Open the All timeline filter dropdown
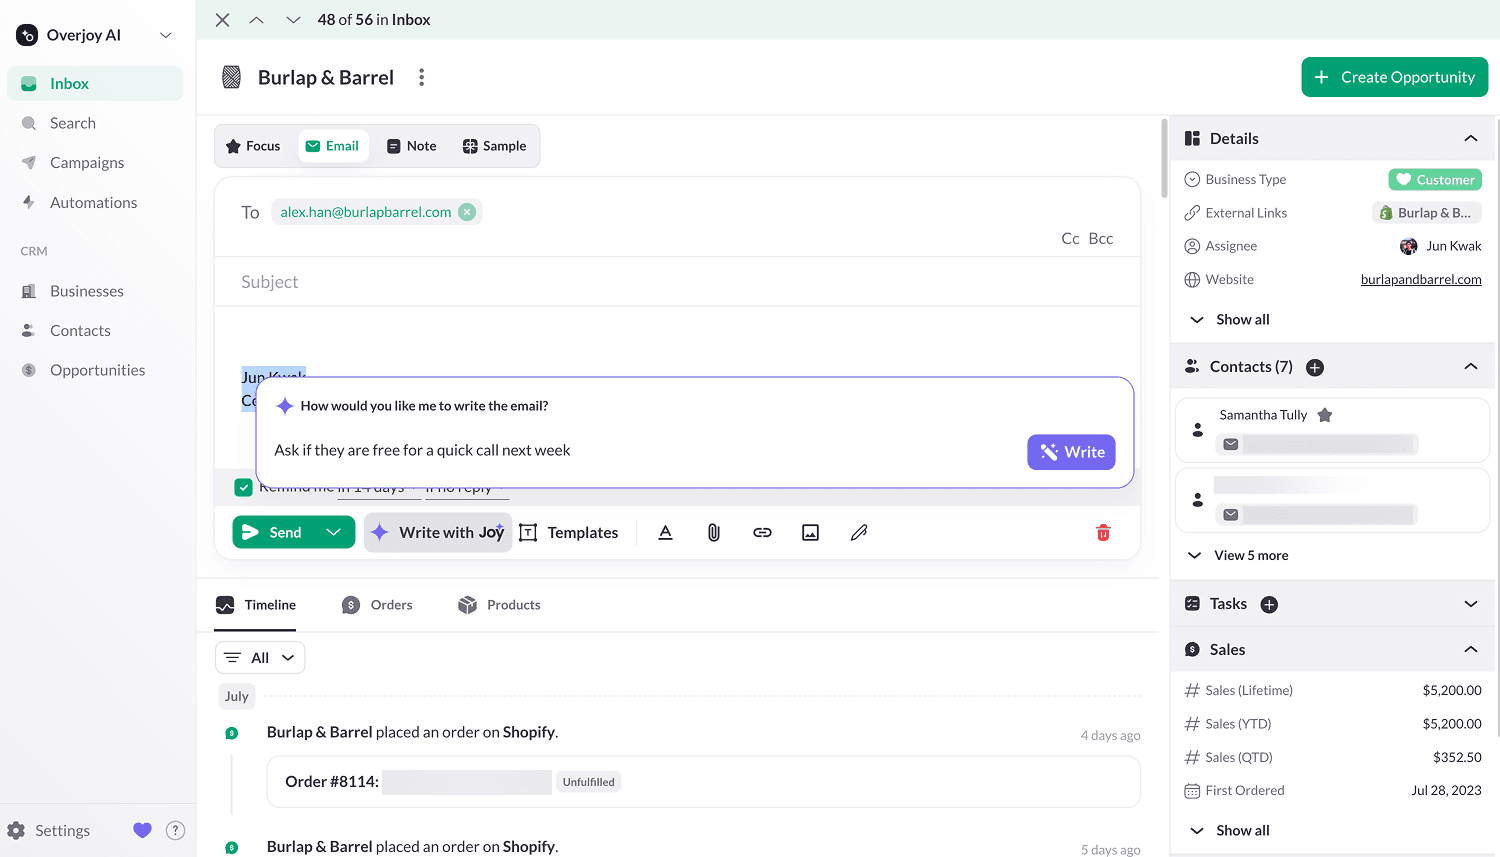This screenshot has width=1500, height=857. (x=260, y=658)
